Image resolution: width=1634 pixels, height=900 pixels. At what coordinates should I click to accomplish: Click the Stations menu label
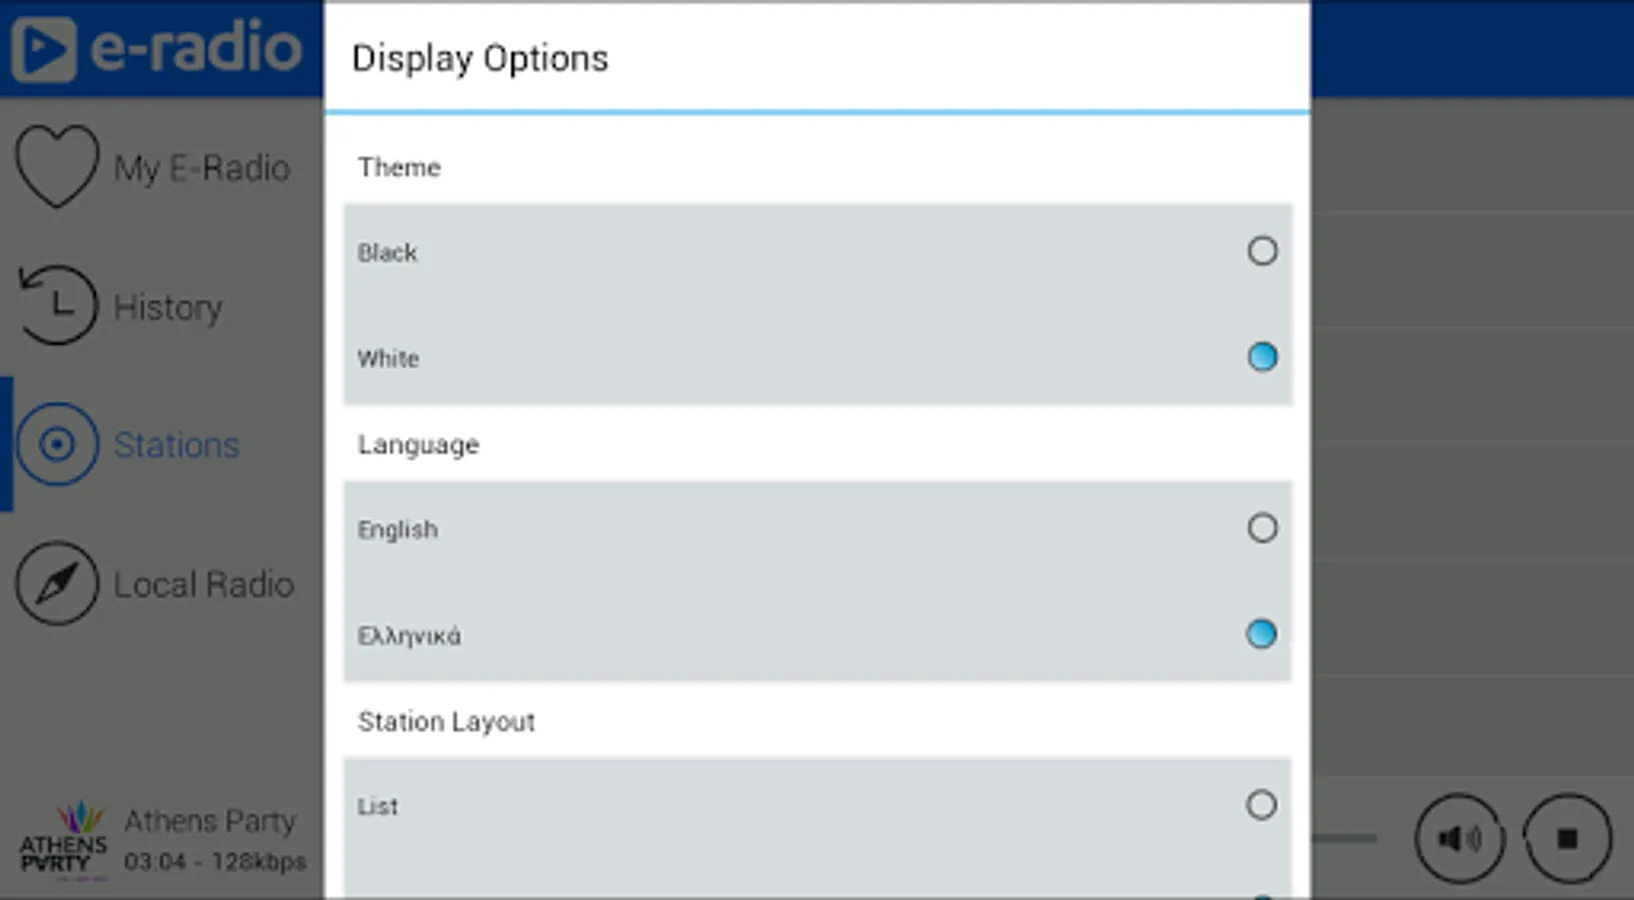tap(176, 445)
